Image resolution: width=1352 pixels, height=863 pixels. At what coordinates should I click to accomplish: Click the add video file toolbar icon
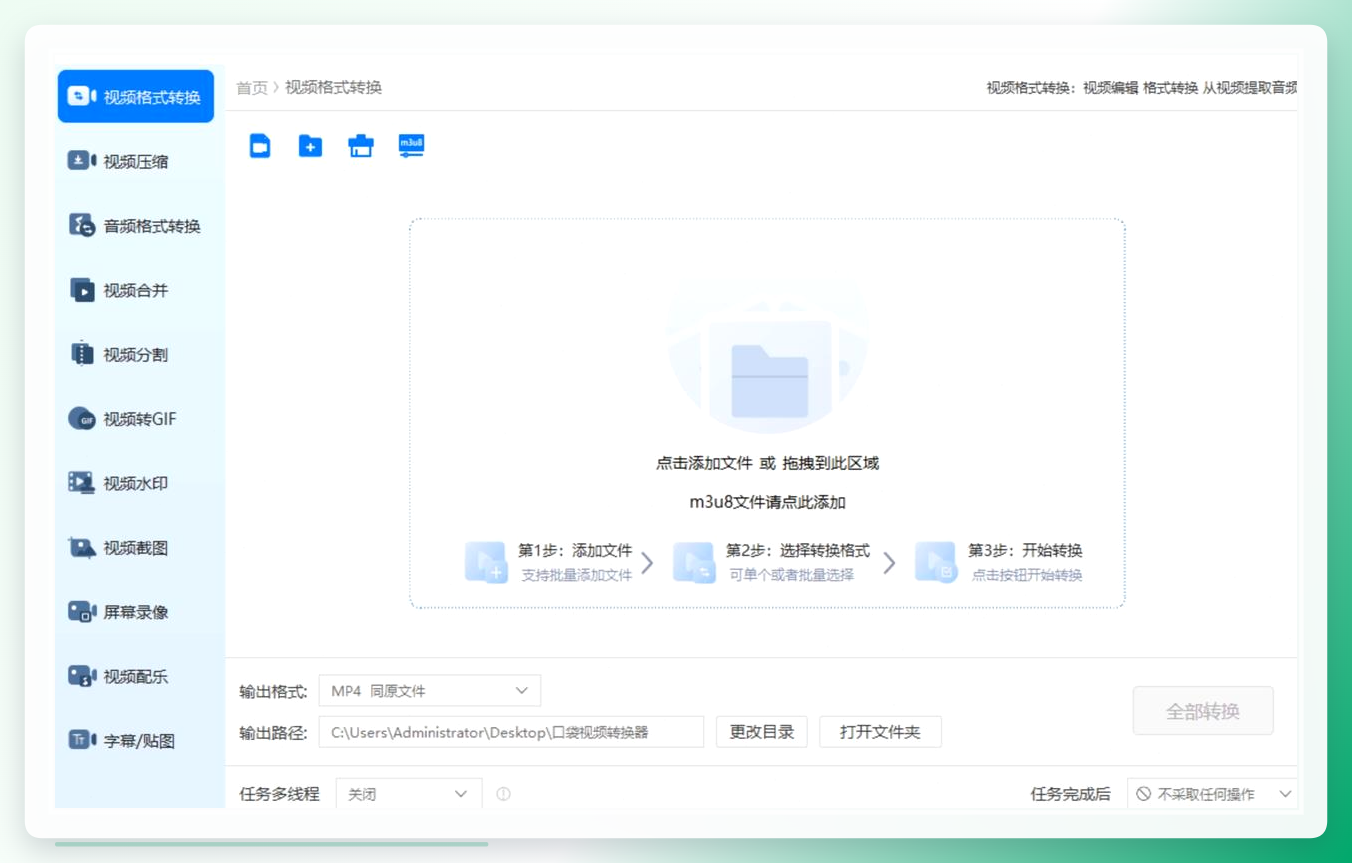(x=260, y=146)
